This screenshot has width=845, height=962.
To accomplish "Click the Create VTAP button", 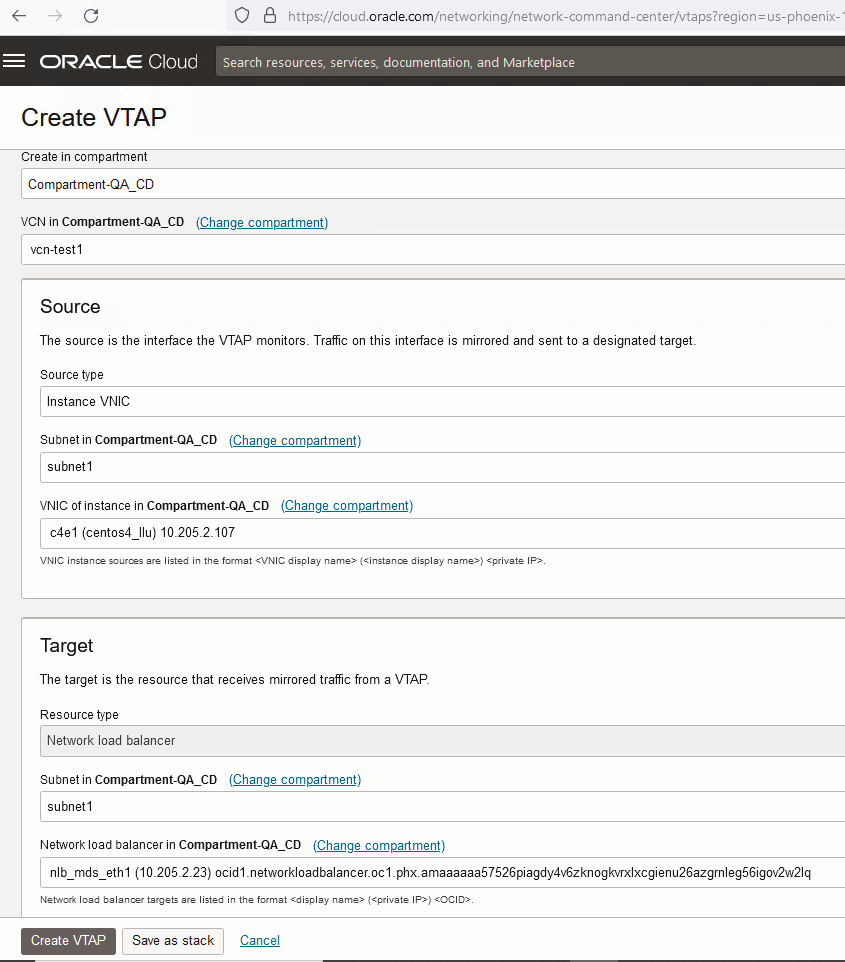I will [x=68, y=941].
